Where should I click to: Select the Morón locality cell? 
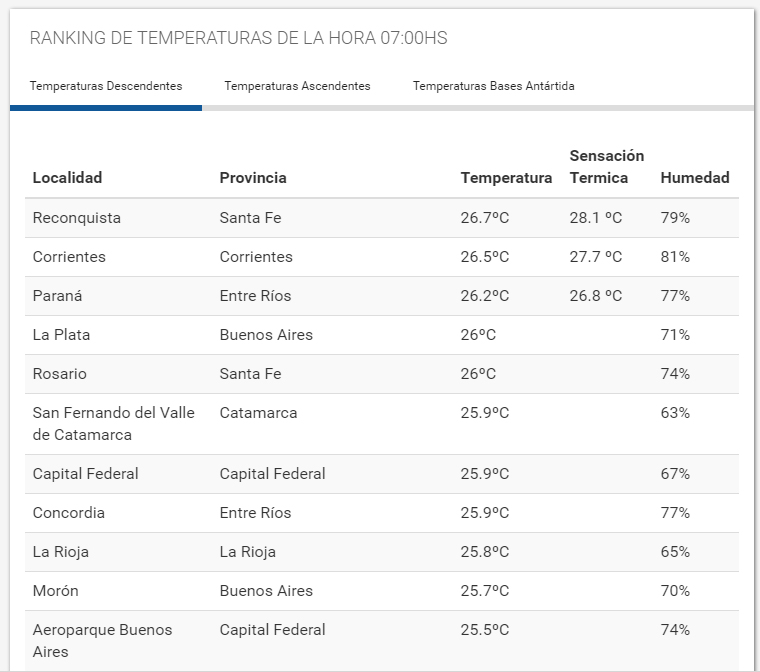click(x=55, y=591)
